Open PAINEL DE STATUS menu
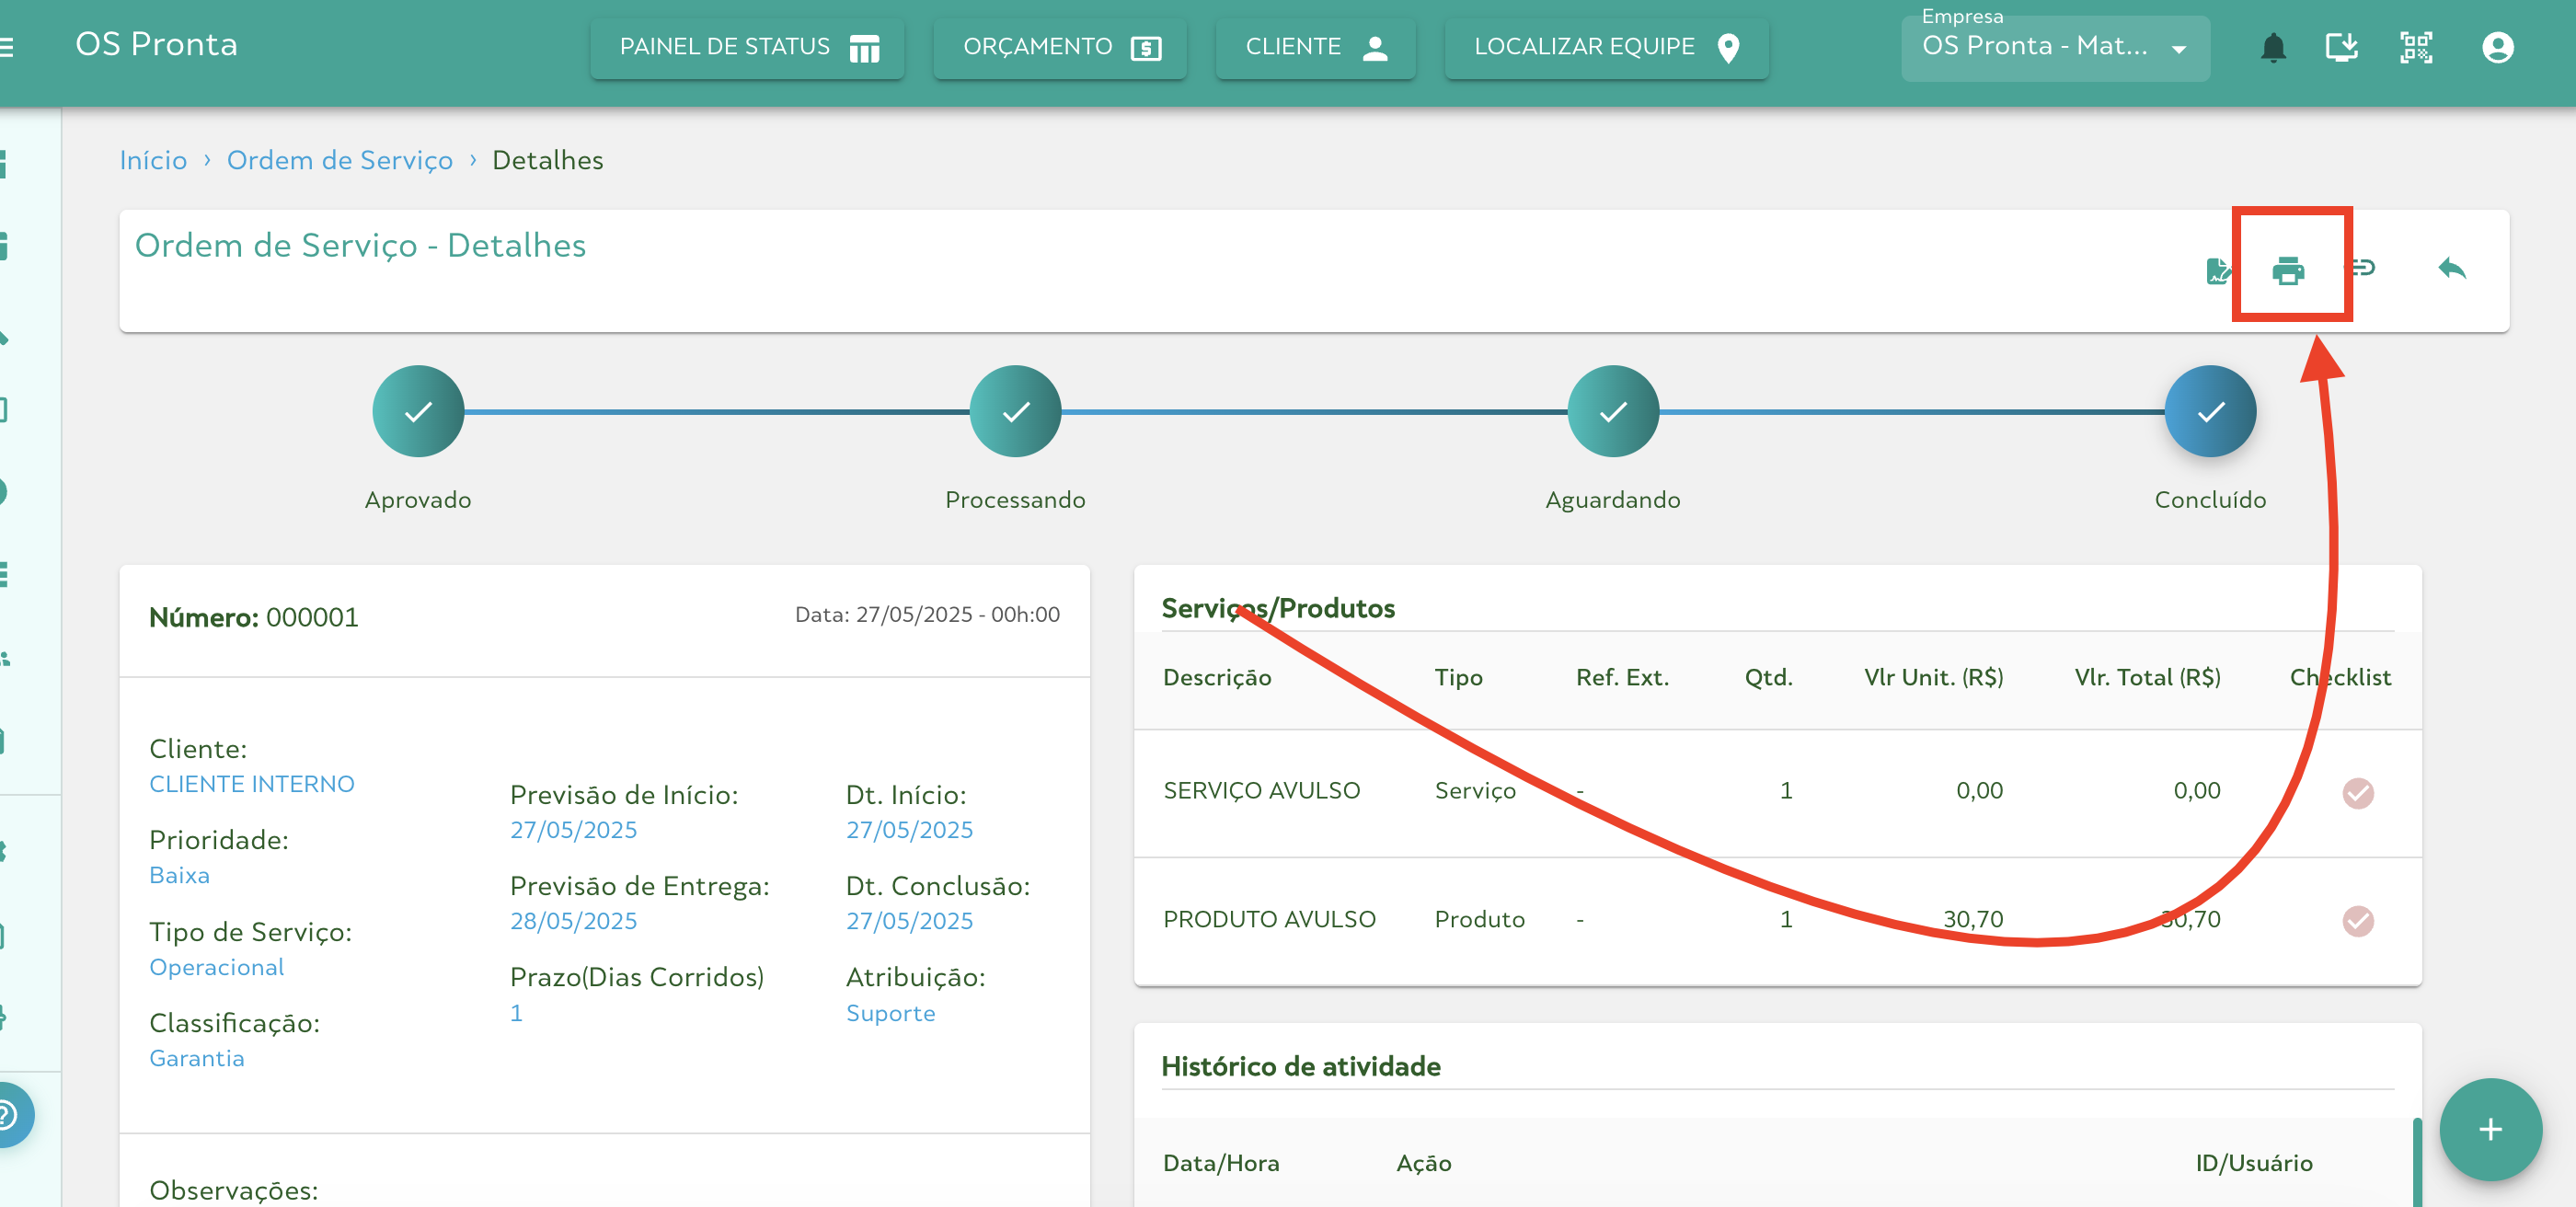This screenshot has height=1207, width=2576. pos(747,47)
